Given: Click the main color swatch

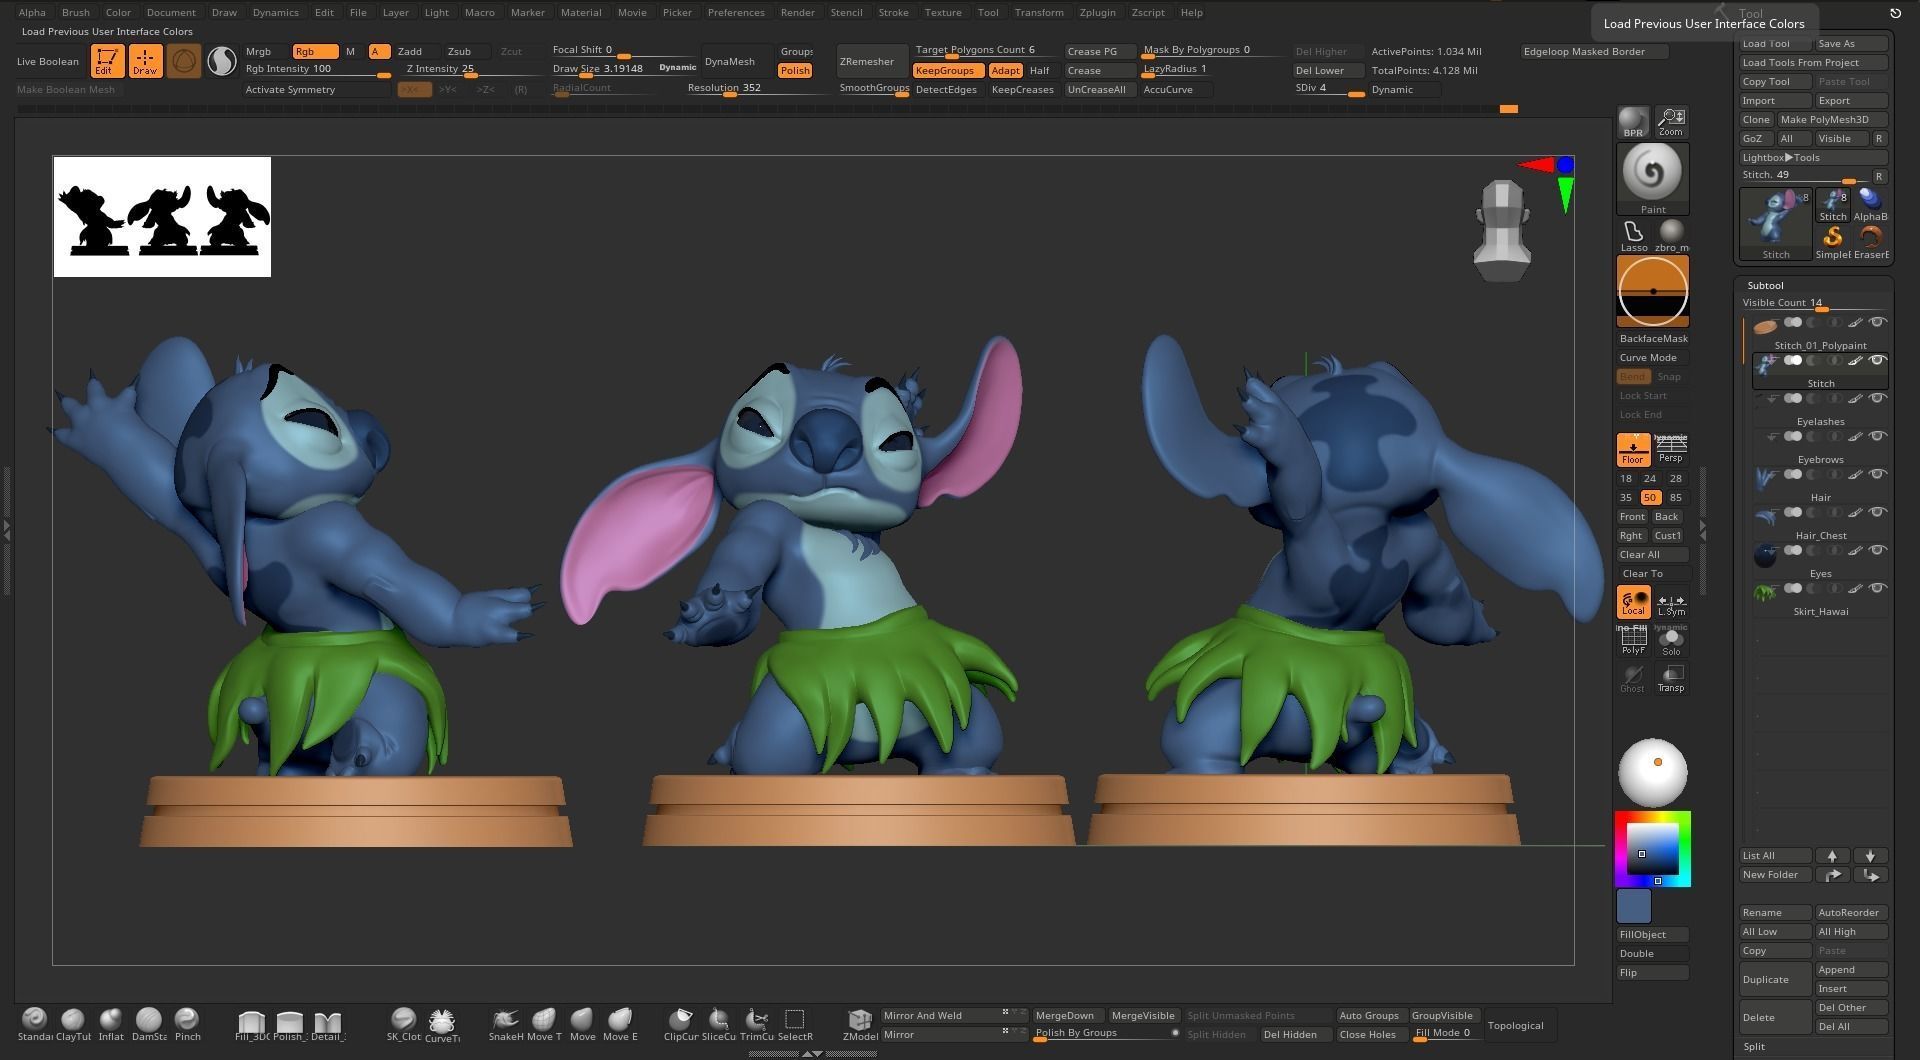Looking at the screenshot, I should (x=1633, y=906).
